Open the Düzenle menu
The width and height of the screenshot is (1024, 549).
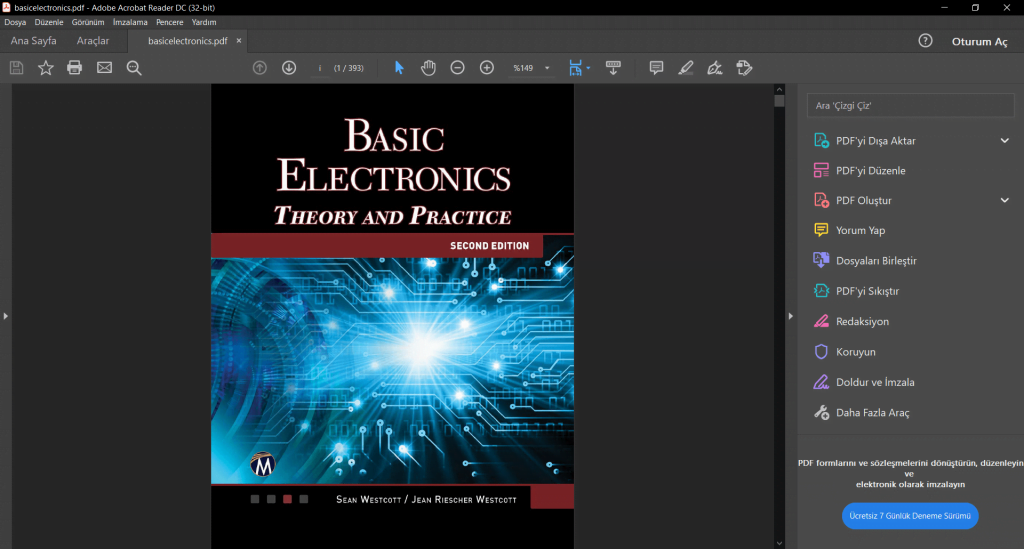tap(49, 22)
